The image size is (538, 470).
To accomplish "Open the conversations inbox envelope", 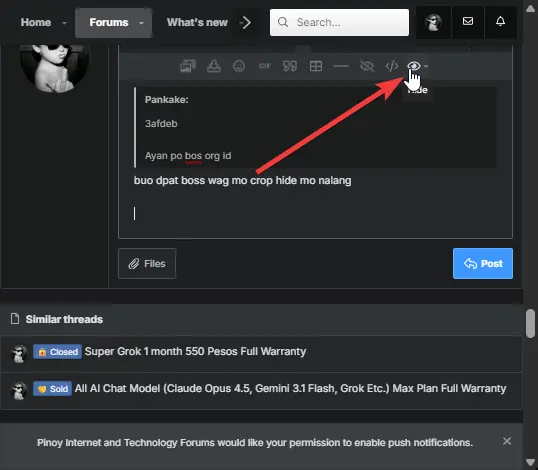I will pyautogui.click(x=468, y=21).
